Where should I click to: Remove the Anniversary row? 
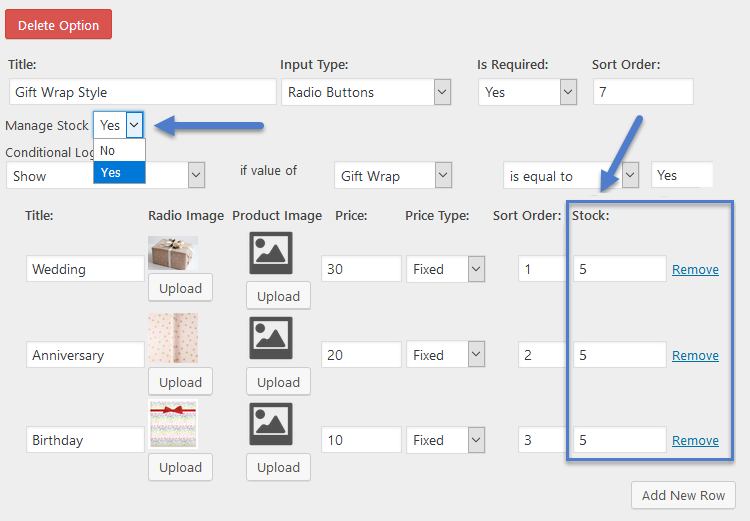[695, 355]
